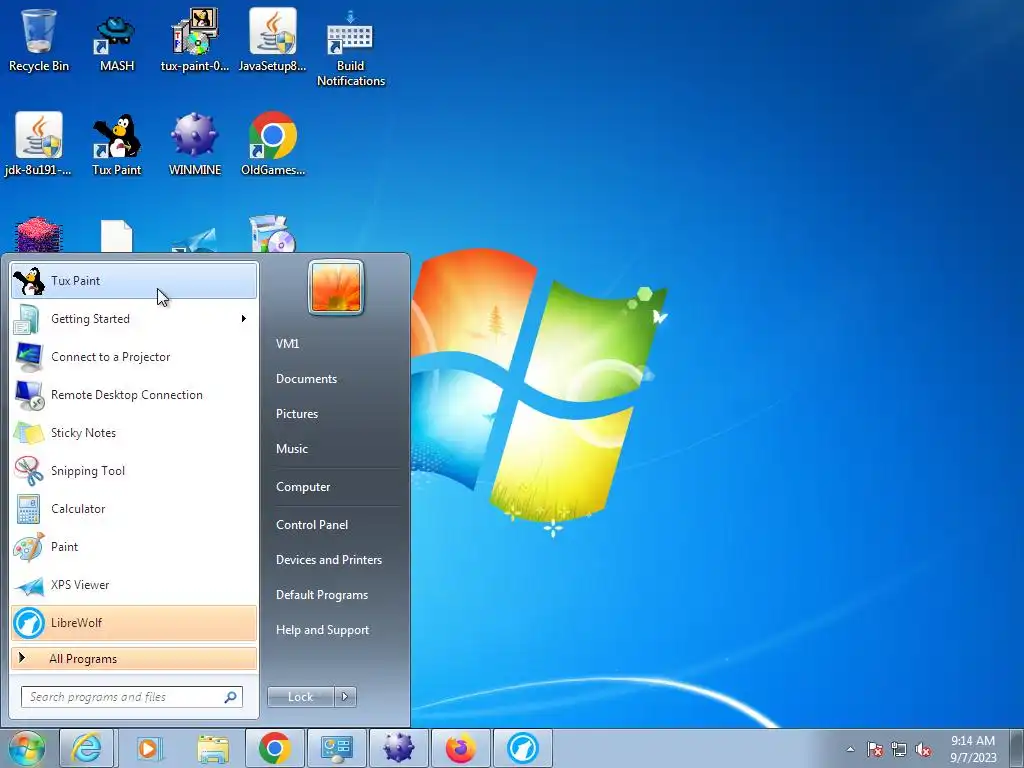Launch the Snipping Tool

pyautogui.click(x=134, y=470)
